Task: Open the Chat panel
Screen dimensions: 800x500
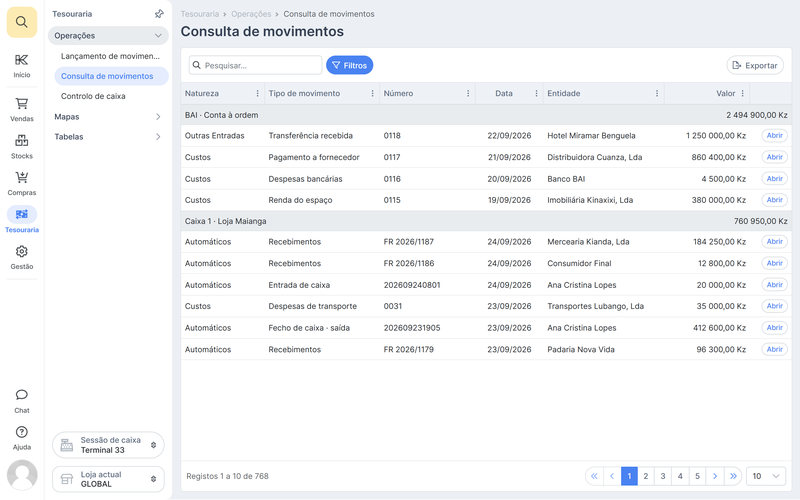Action: click(x=21, y=401)
